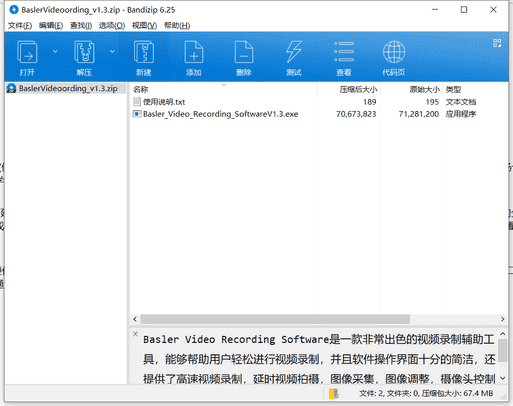Sort by the 原始大小 column header
This screenshot has height=406, width=513.
pyautogui.click(x=411, y=89)
